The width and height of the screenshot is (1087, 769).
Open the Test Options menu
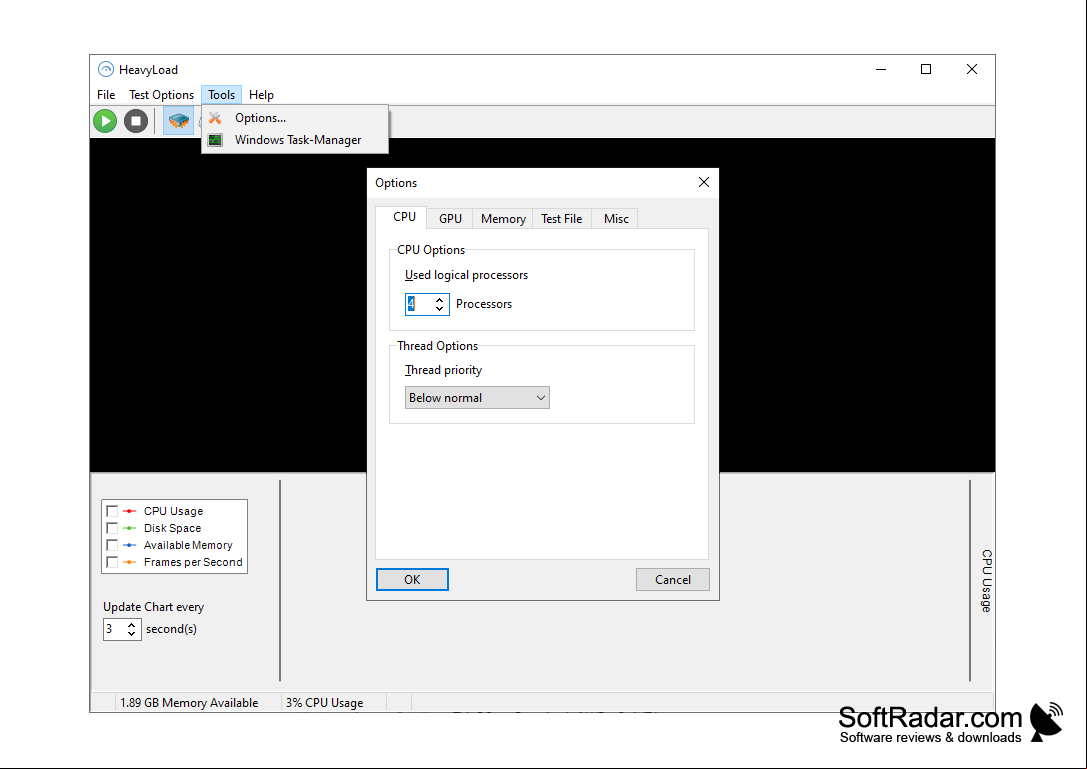point(162,95)
